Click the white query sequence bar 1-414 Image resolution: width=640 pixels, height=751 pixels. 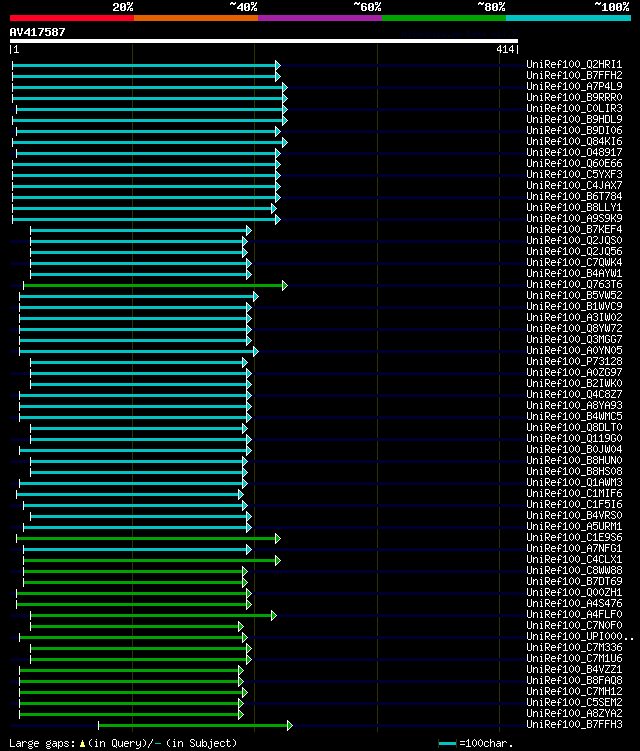coord(263,41)
